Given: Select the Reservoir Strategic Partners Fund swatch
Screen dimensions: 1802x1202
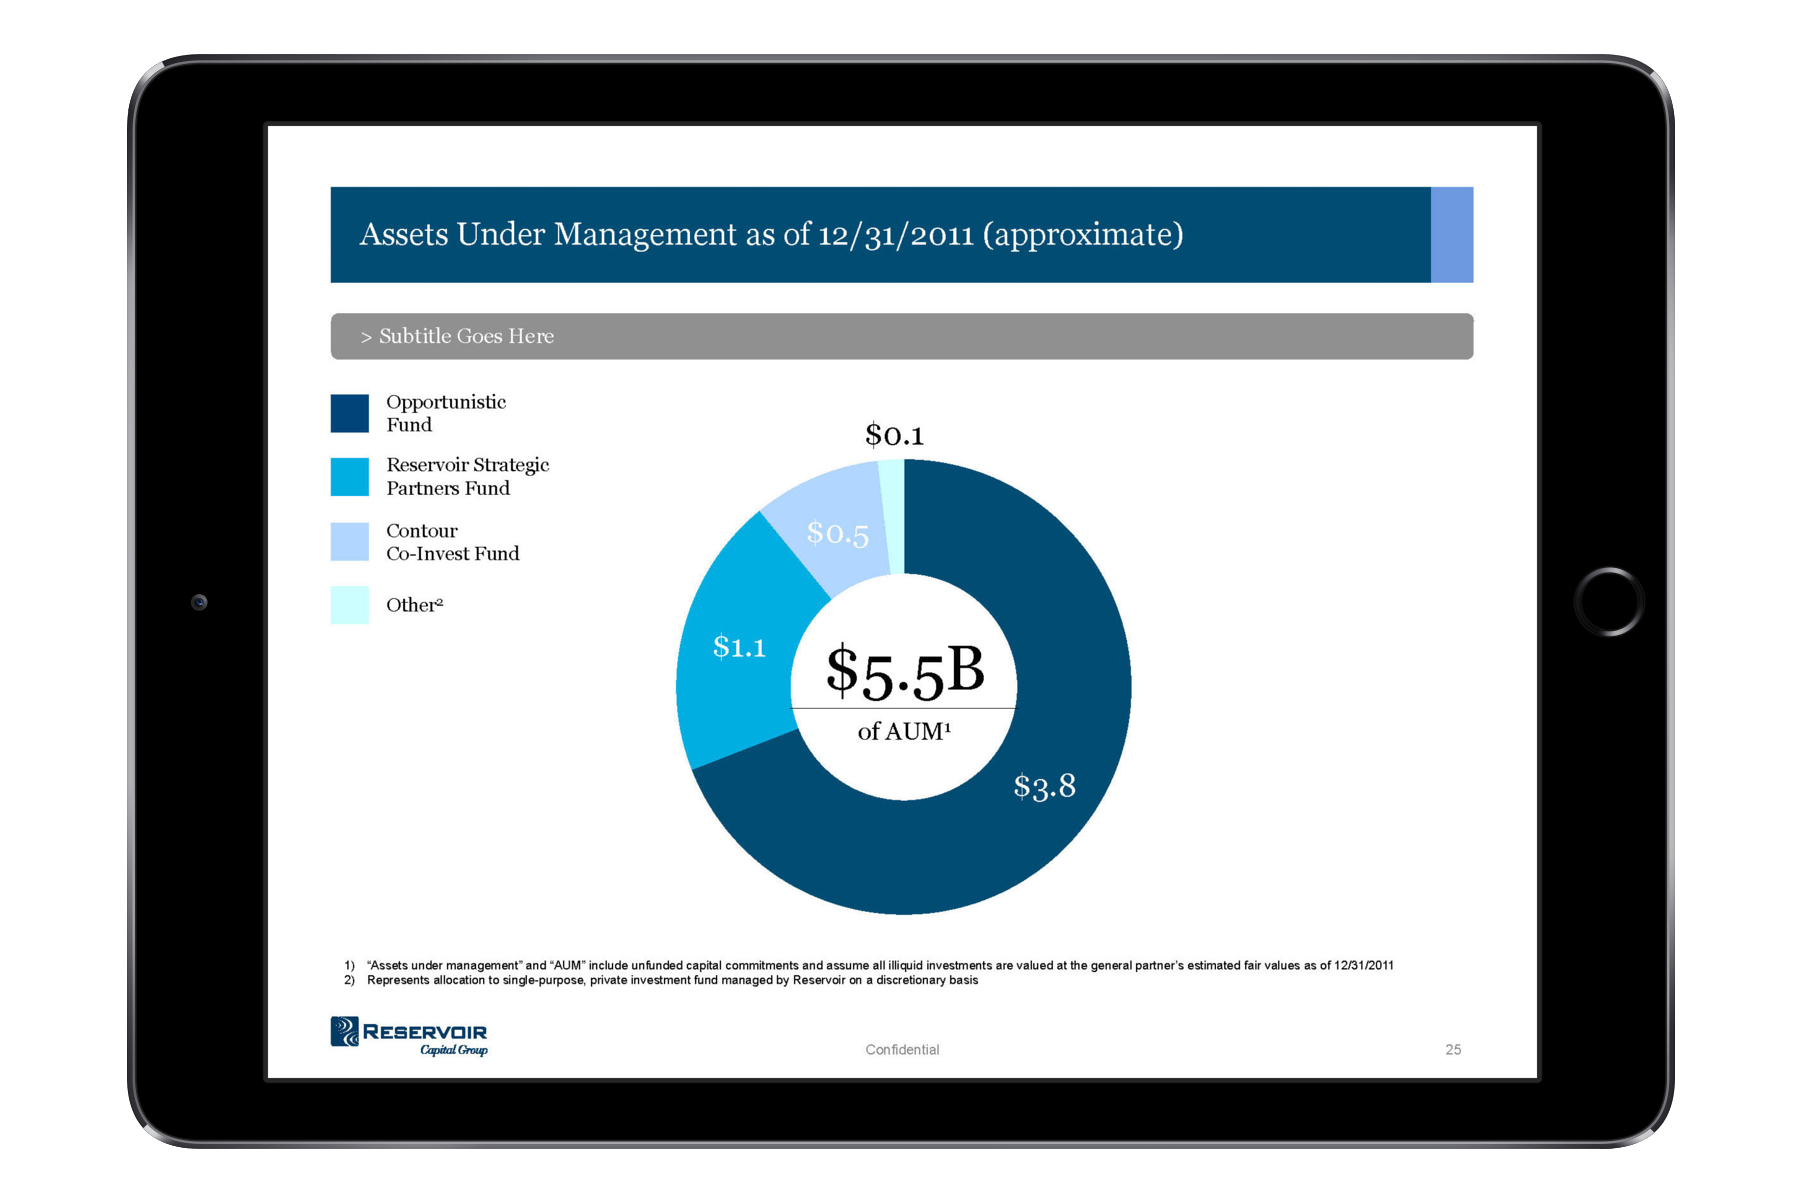Looking at the screenshot, I should (350, 477).
